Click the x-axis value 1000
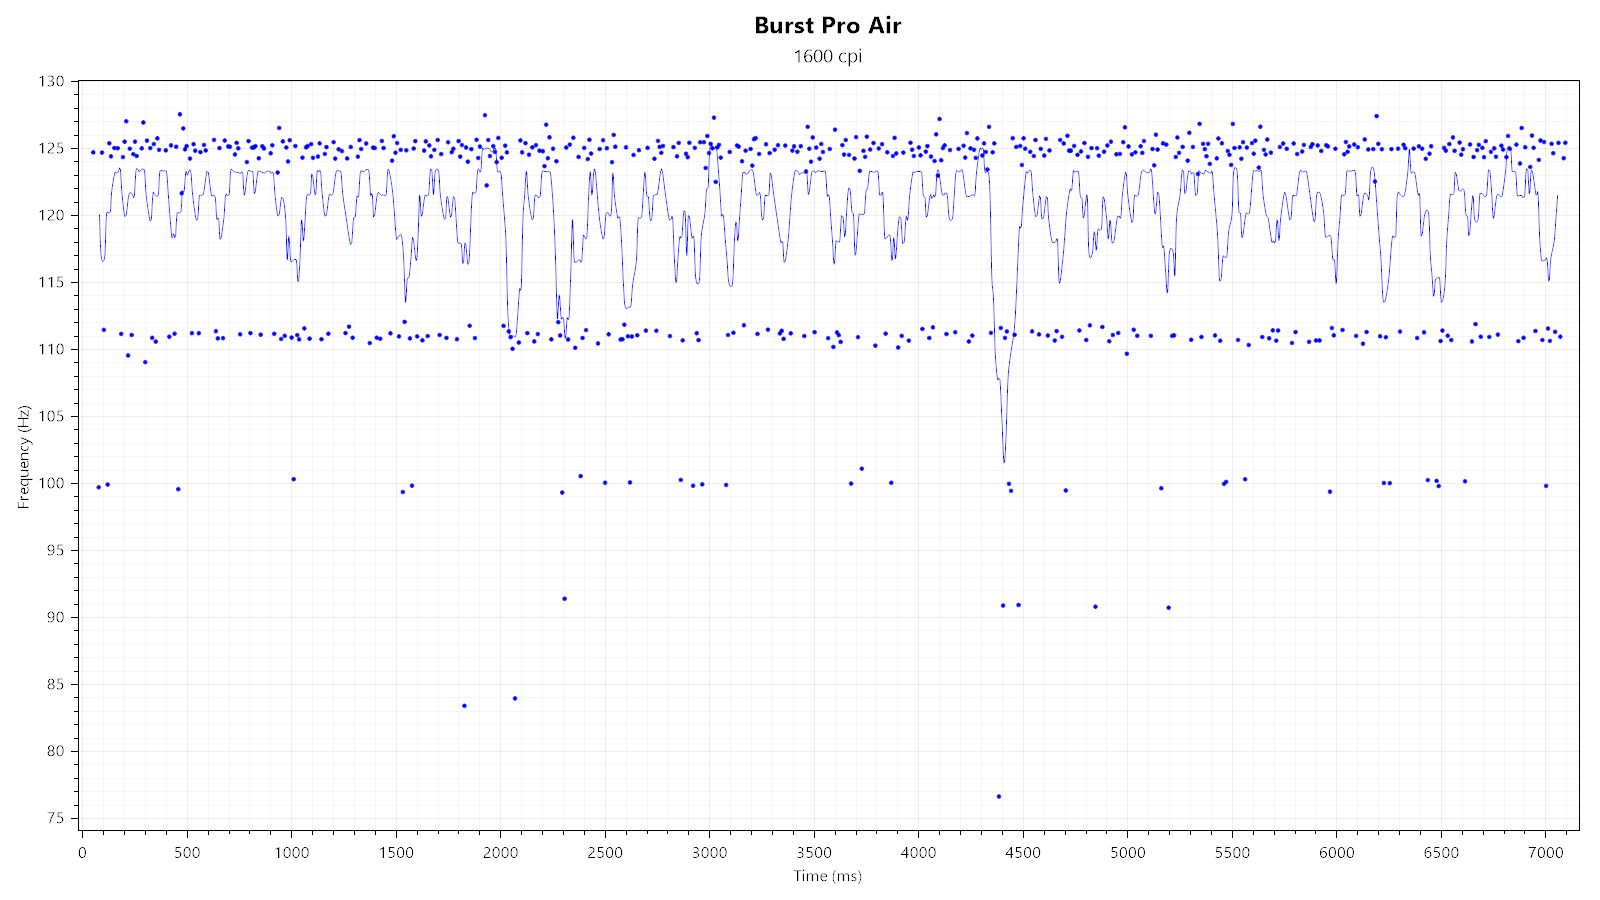Screen dimensions: 1600x900 pos(291,852)
